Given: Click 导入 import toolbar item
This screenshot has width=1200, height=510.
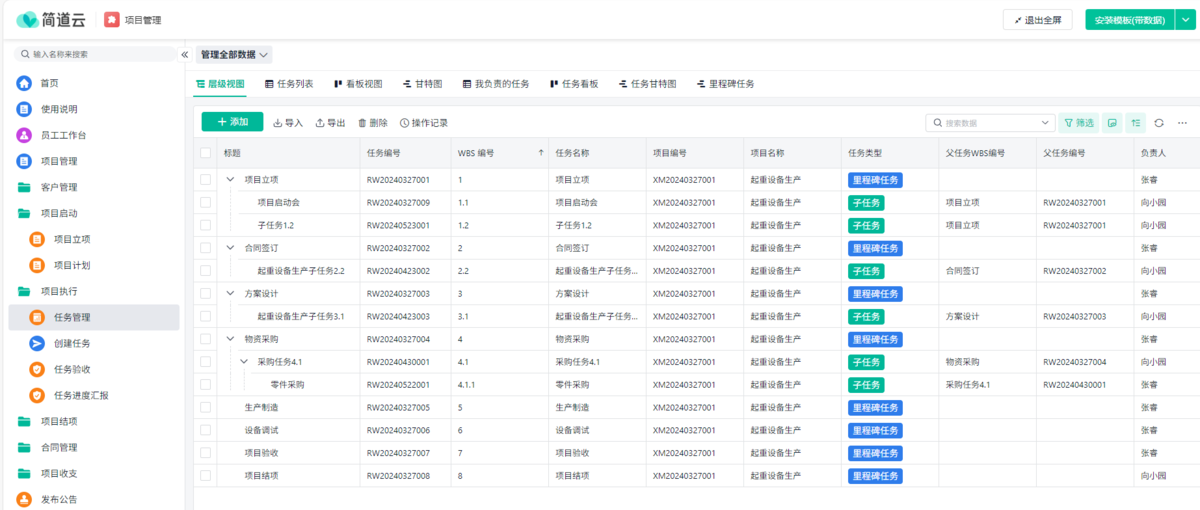Looking at the screenshot, I should pyautogui.click(x=288, y=123).
